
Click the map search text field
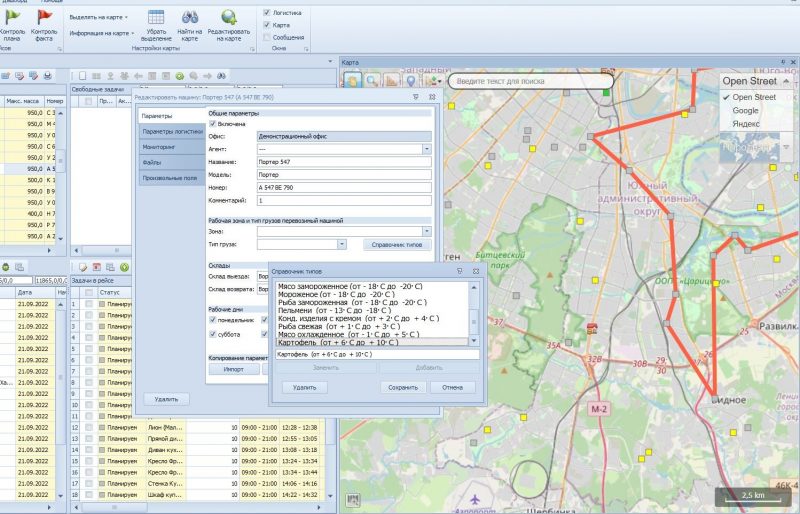(x=531, y=81)
